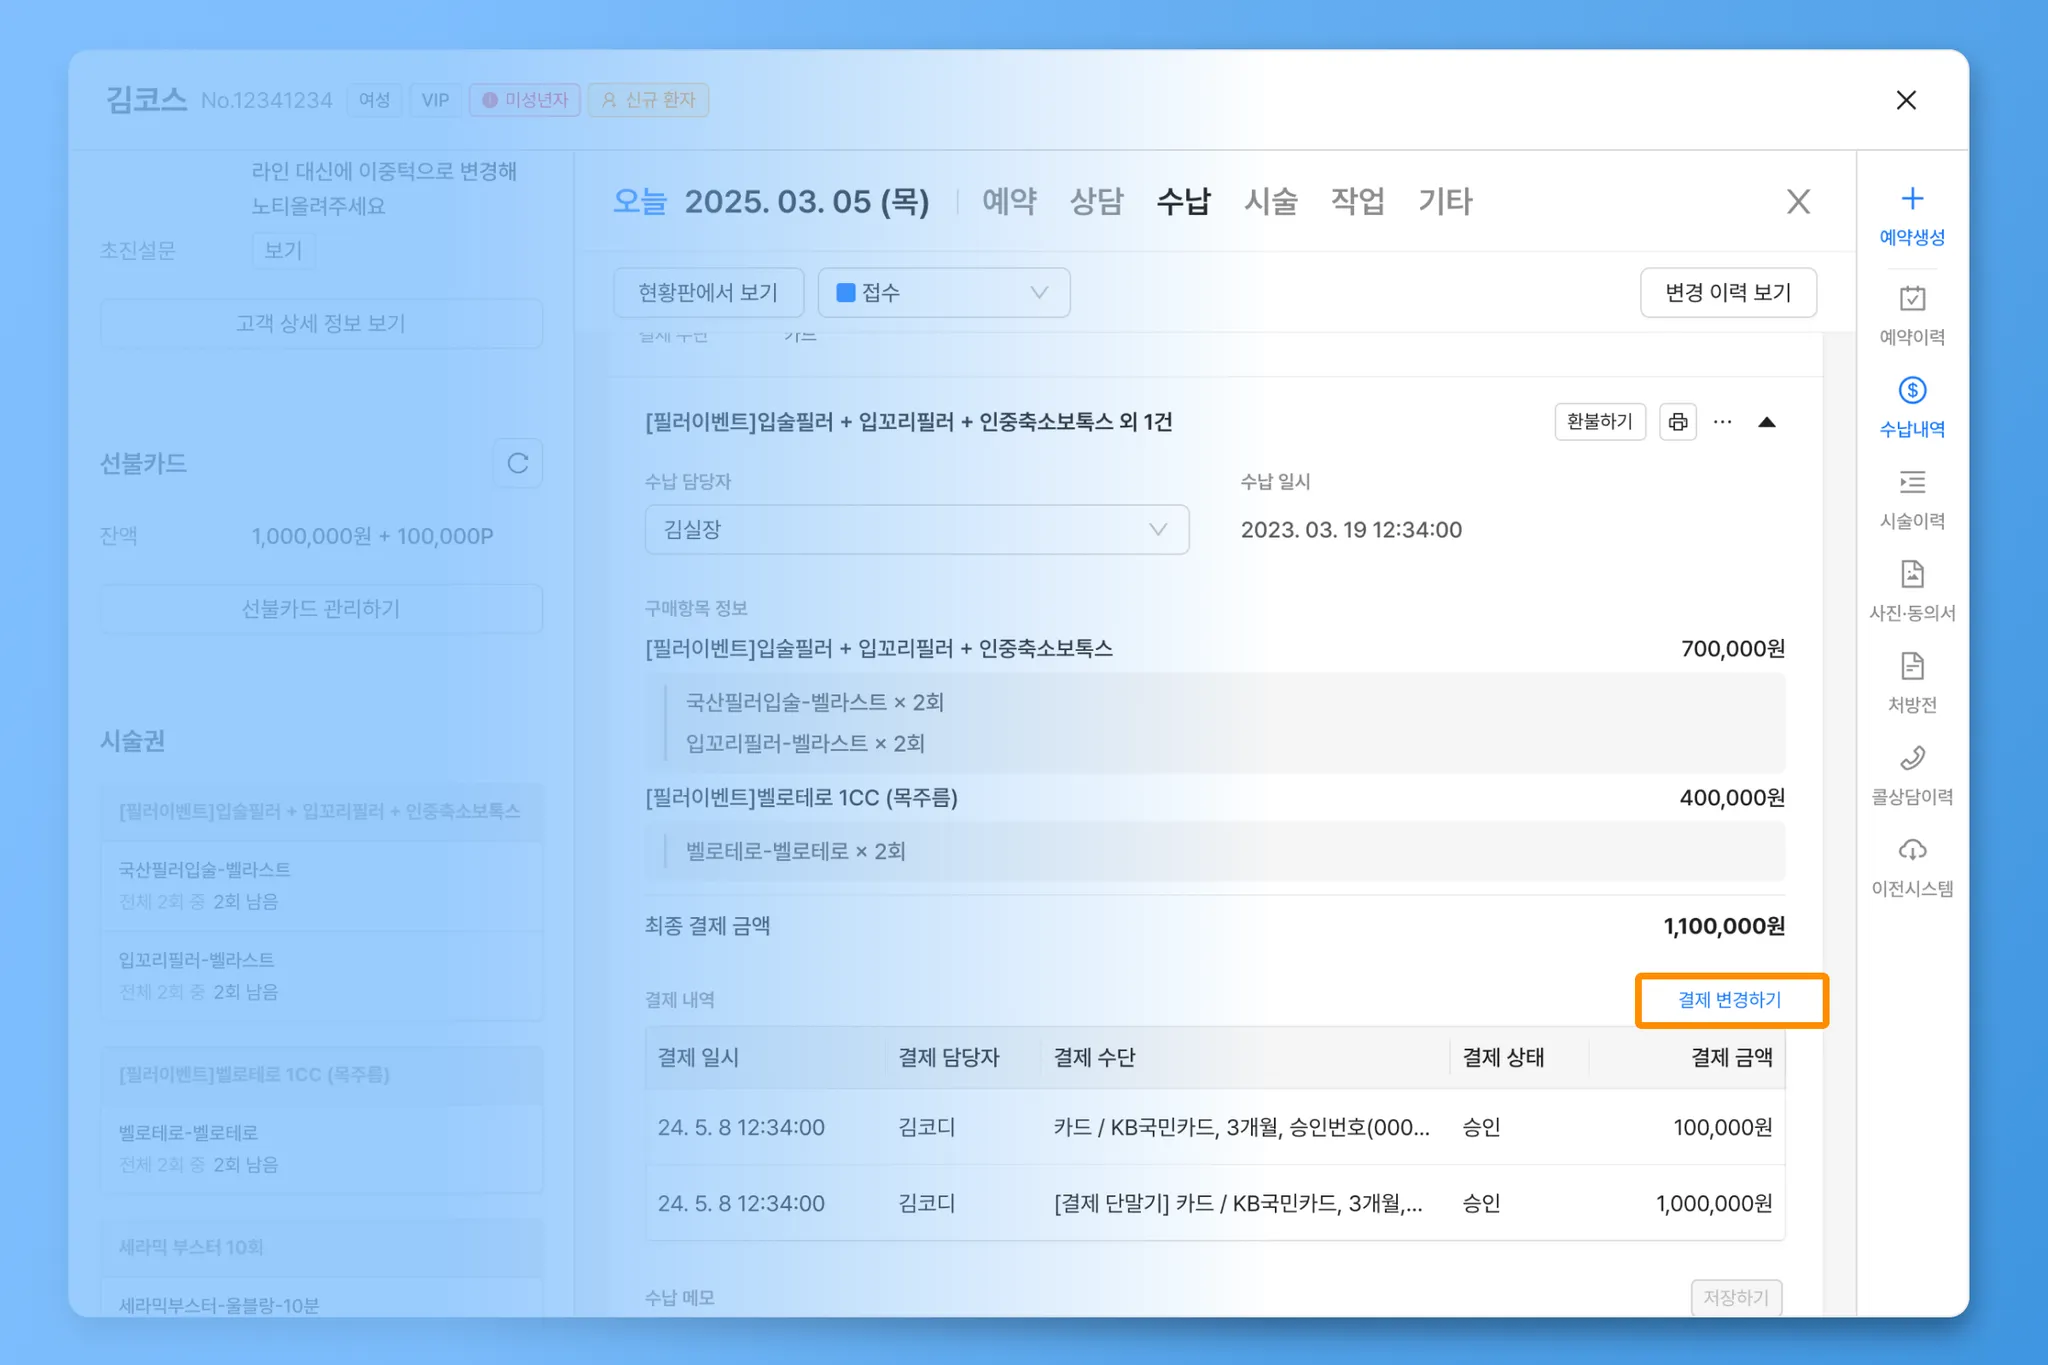Open the 예약생성 plus icon

click(1911, 199)
